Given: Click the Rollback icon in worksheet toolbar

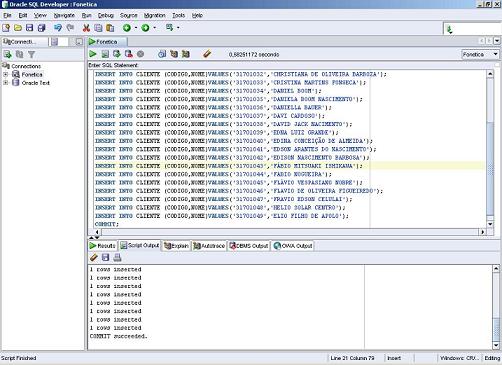Looking at the screenshot, I should [x=129, y=54].
